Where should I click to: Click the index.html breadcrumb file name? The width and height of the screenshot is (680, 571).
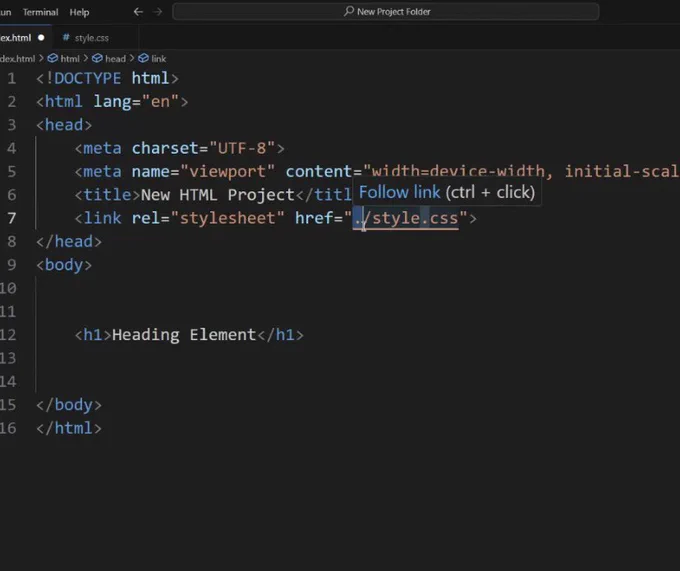[x=17, y=59]
